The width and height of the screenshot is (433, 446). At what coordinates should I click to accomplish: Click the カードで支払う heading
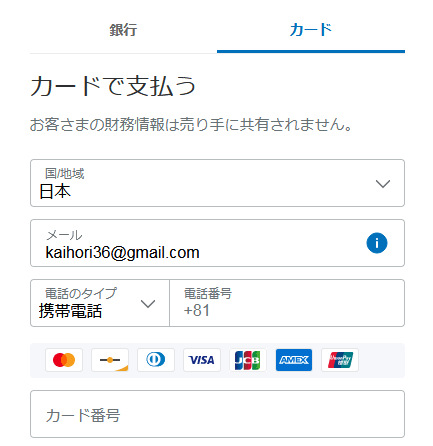pyautogui.click(x=113, y=86)
